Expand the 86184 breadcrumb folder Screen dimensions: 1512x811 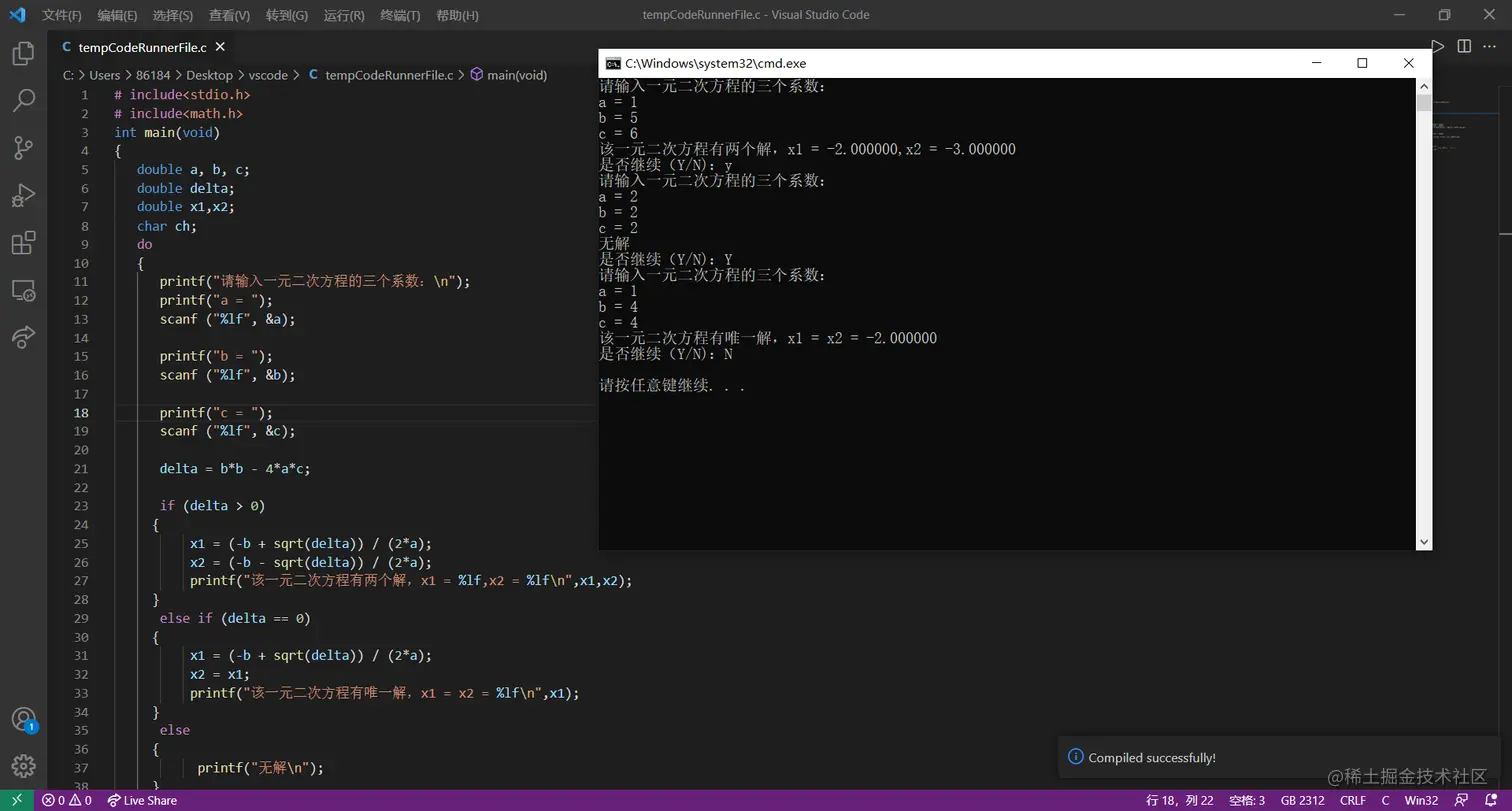153,75
